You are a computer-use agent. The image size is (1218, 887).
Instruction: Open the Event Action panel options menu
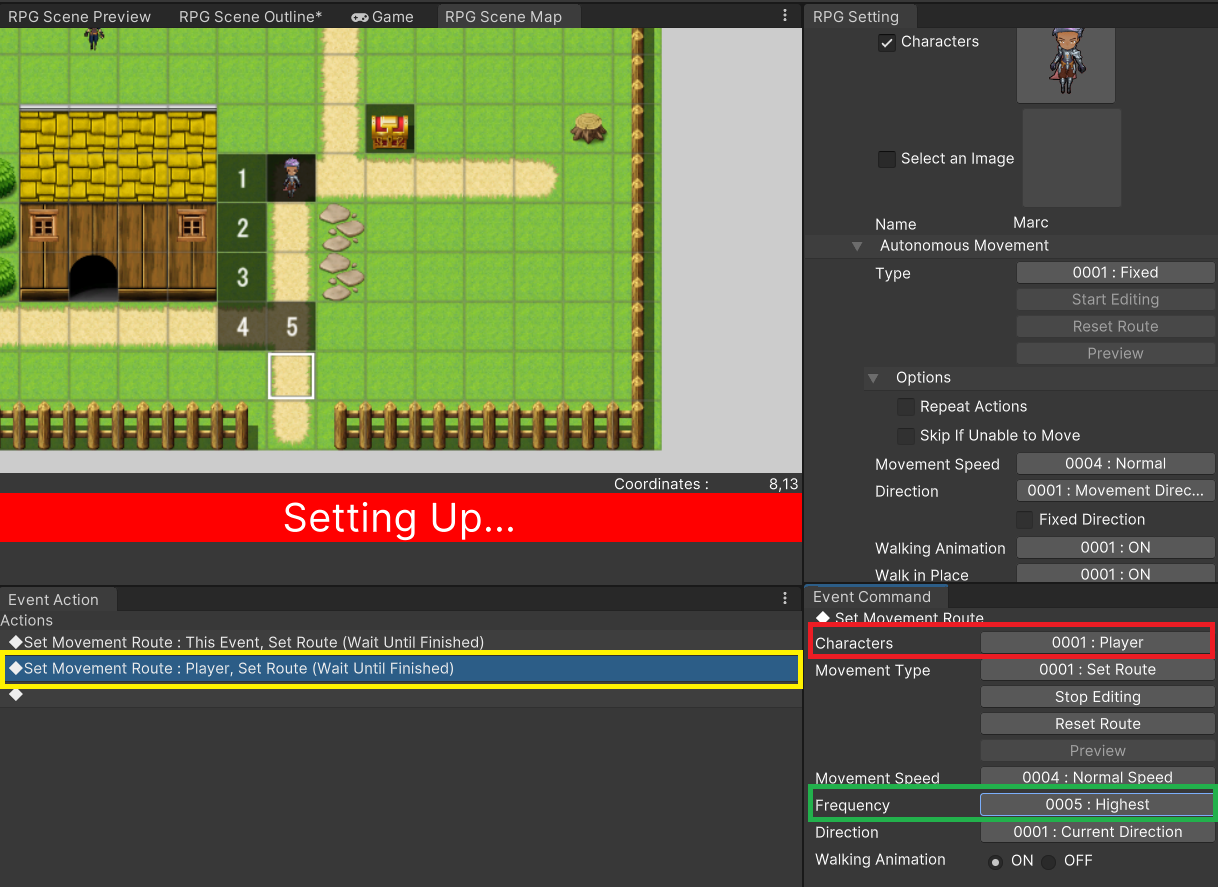[x=785, y=598]
